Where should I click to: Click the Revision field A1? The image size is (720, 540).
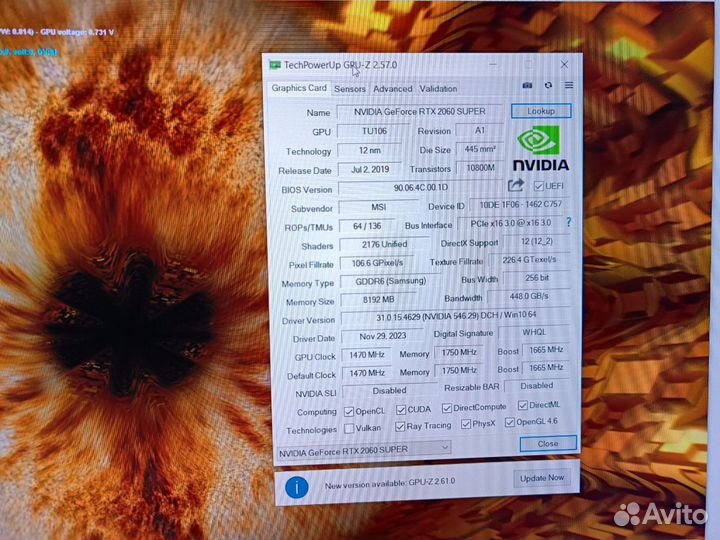[479, 130]
